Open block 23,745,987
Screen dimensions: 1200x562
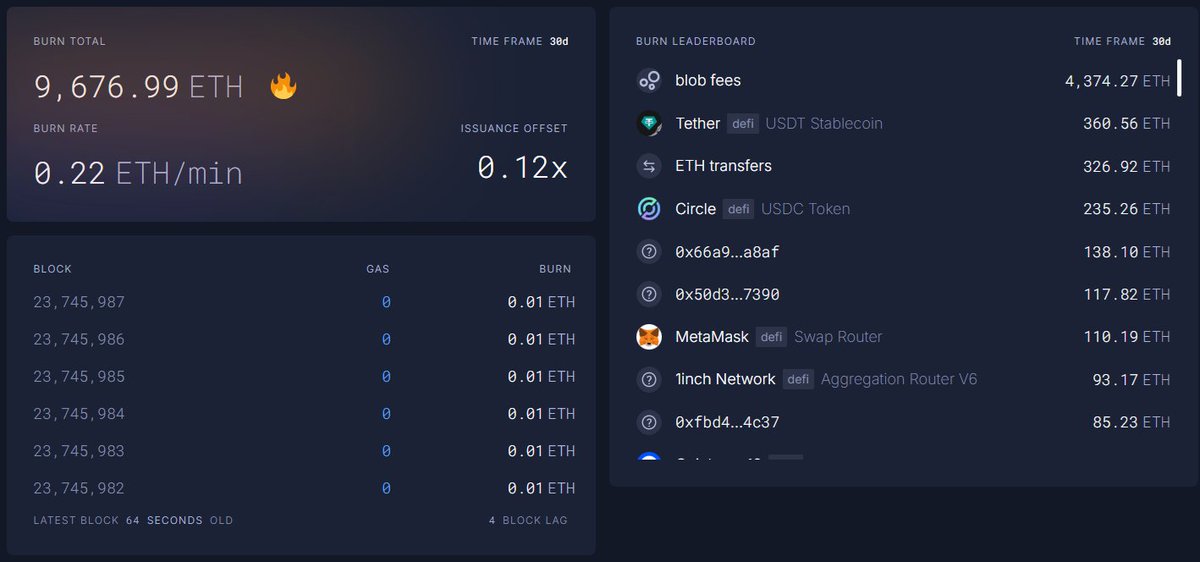pos(304,302)
